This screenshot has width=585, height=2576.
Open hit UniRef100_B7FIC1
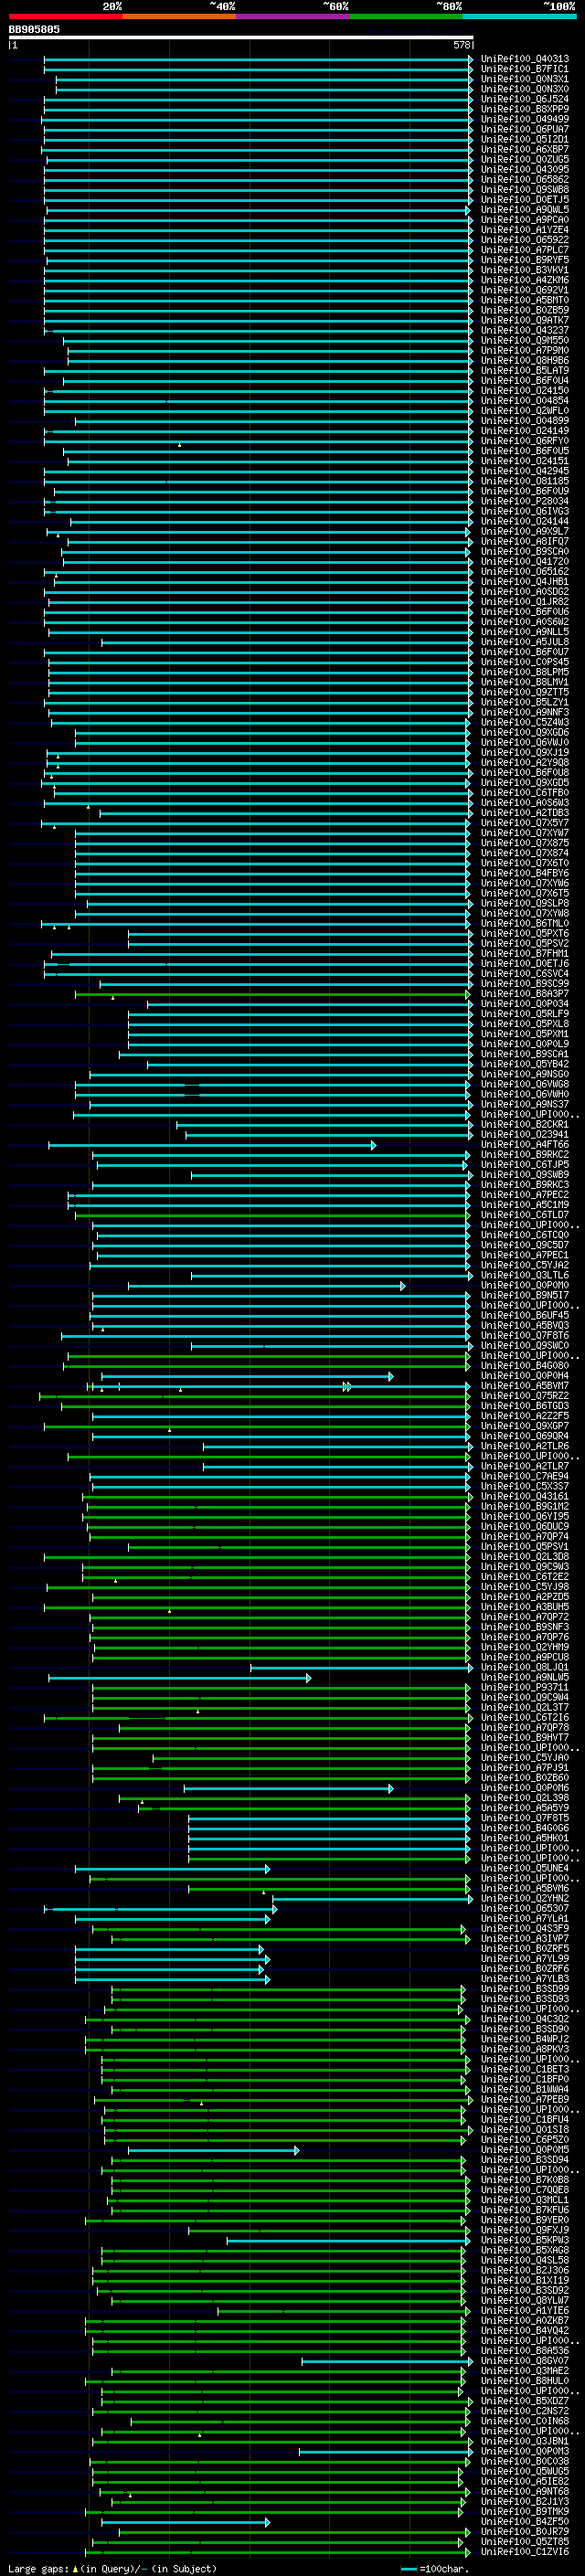(525, 69)
